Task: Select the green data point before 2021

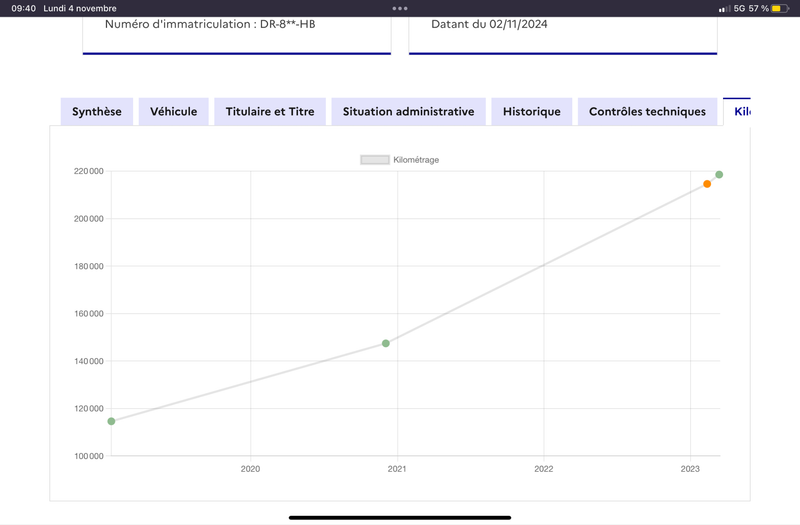Action: click(x=386, y=343)
